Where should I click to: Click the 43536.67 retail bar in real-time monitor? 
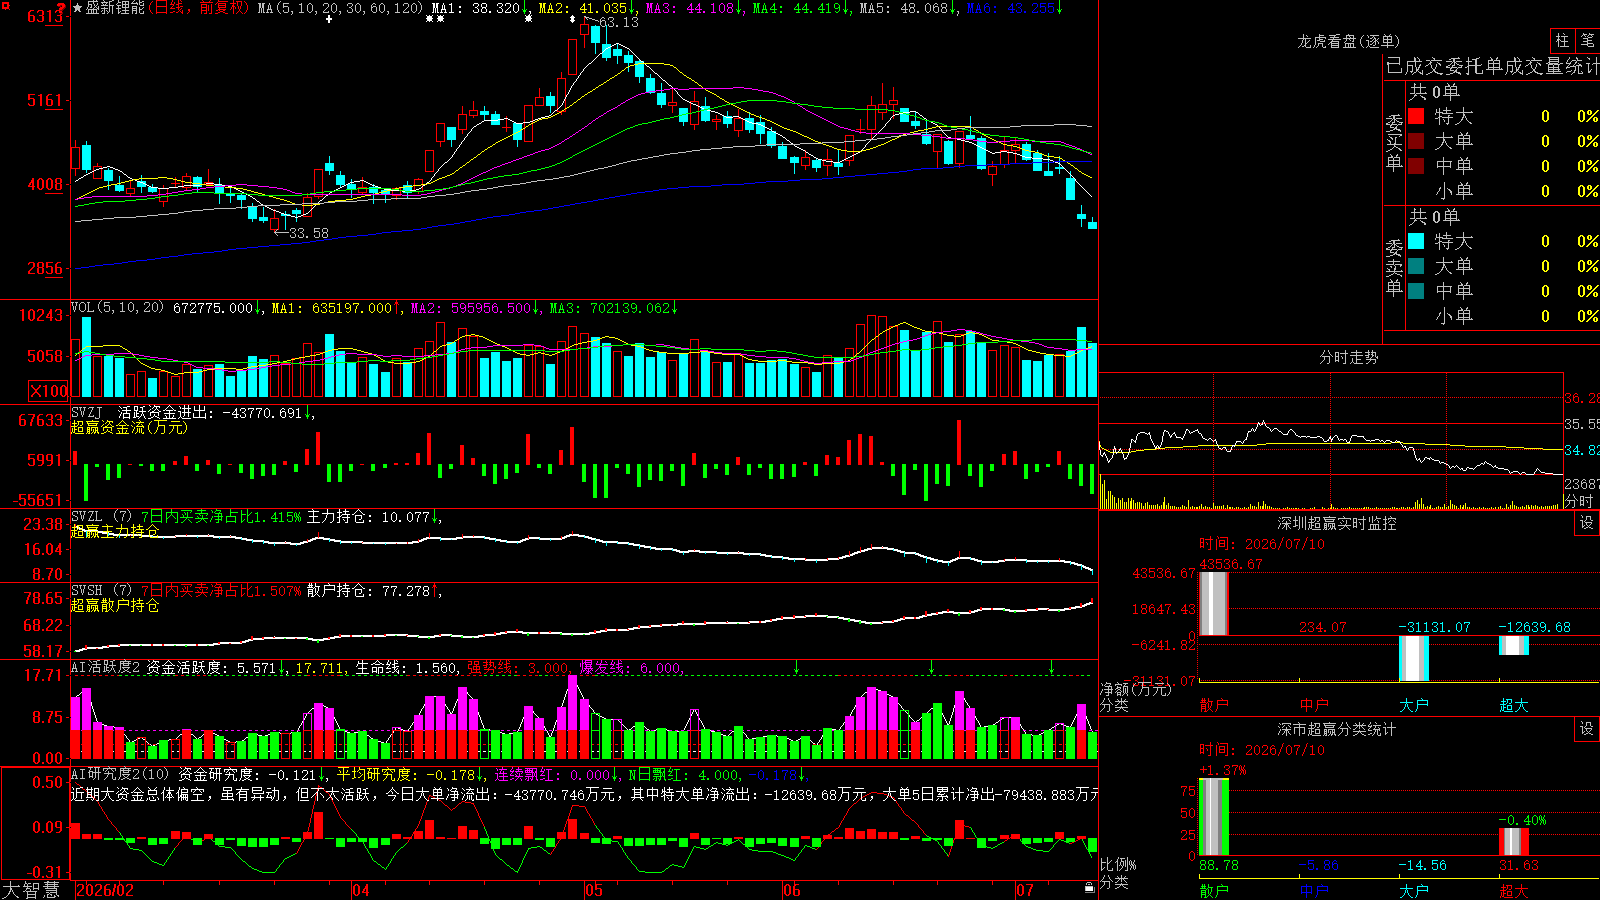pyautogui.click(x=1214, y=604)
